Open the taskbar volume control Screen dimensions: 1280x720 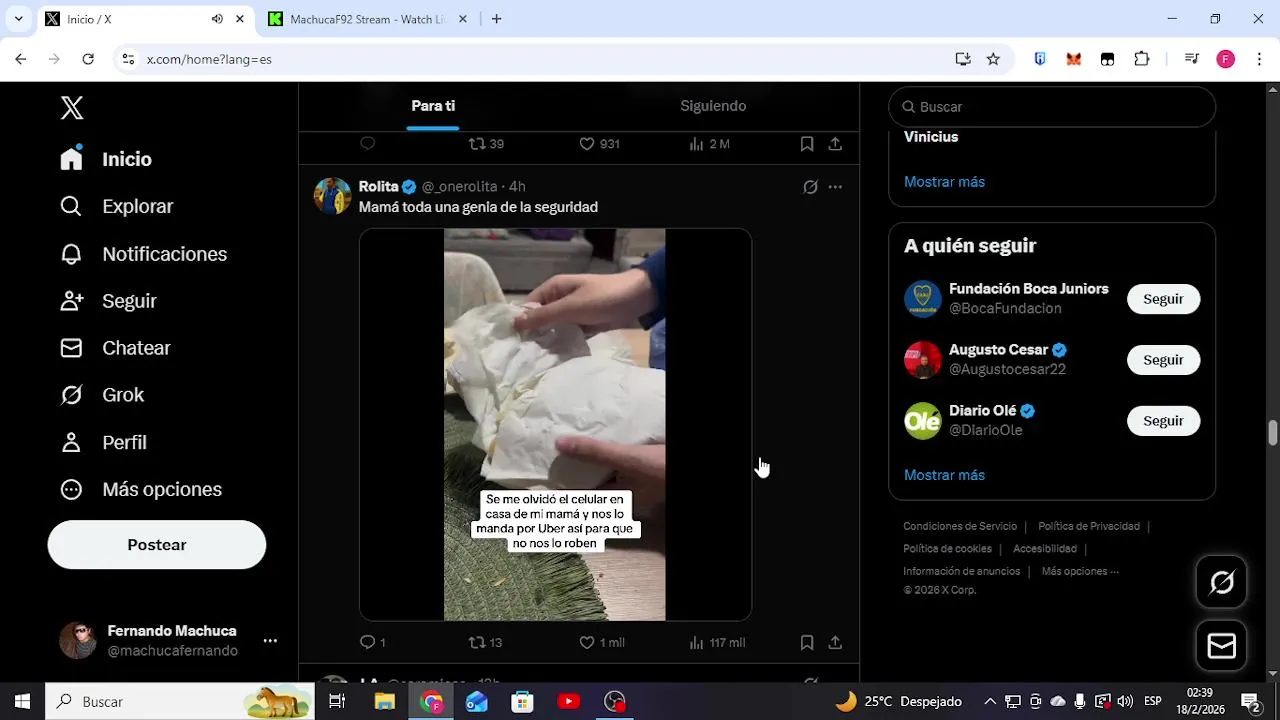1125,701
